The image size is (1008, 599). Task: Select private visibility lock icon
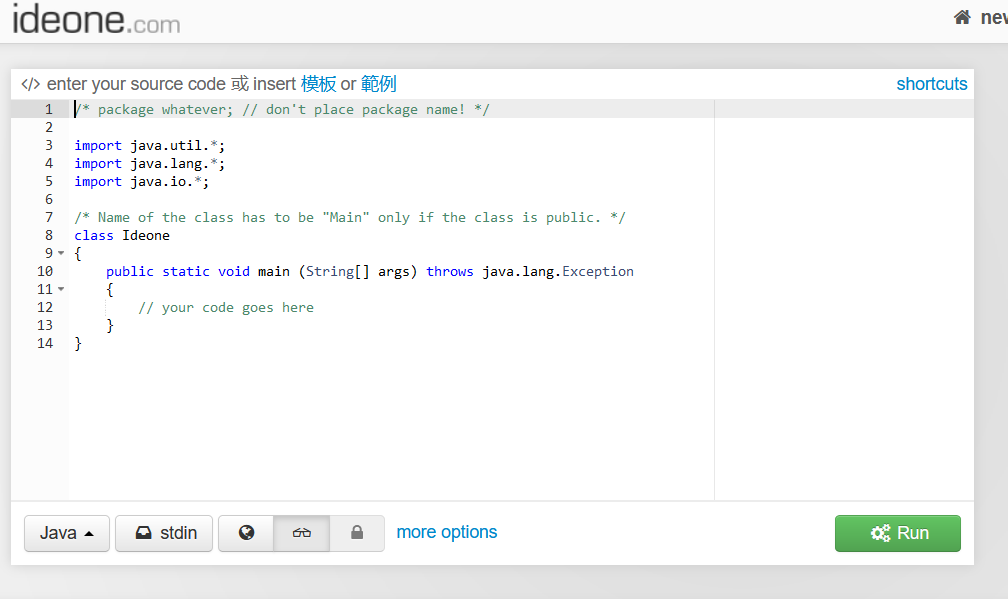coord(357,533)
